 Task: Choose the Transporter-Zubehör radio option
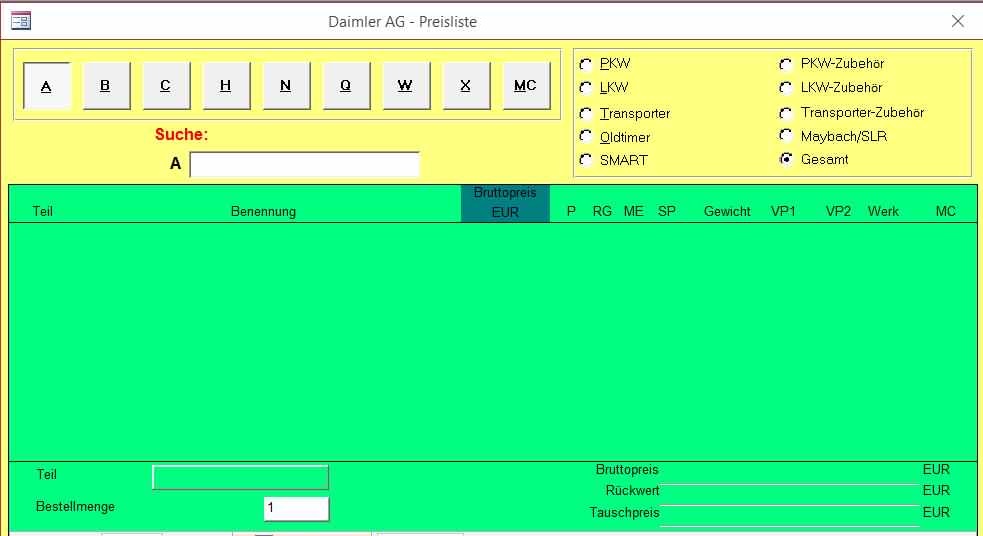tap(786, 113)
